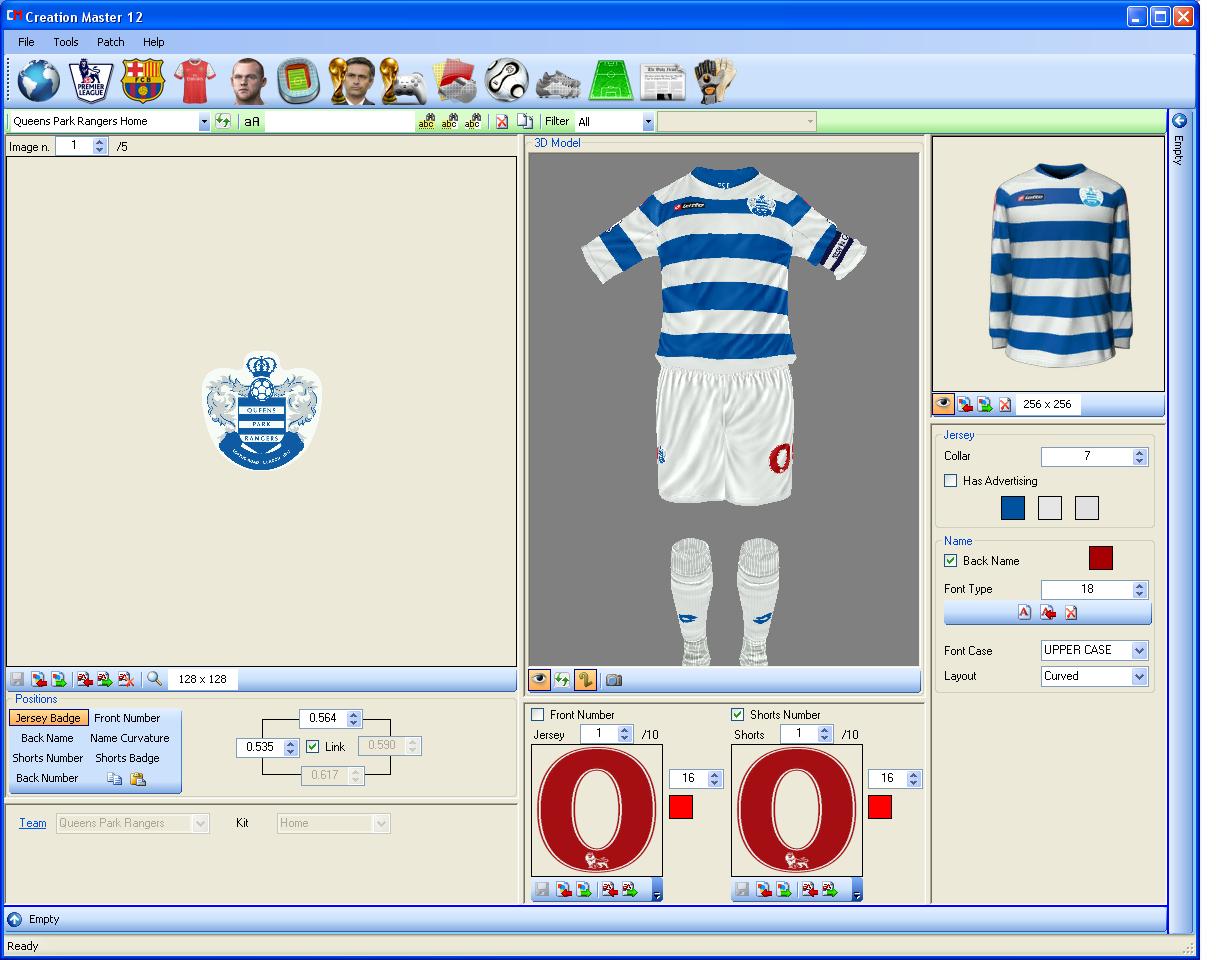Open the Font Case dropdown
Image resolution: width=1216 pixels, height=960 pixels.
pyautogui.click(x=1093, y=650)
